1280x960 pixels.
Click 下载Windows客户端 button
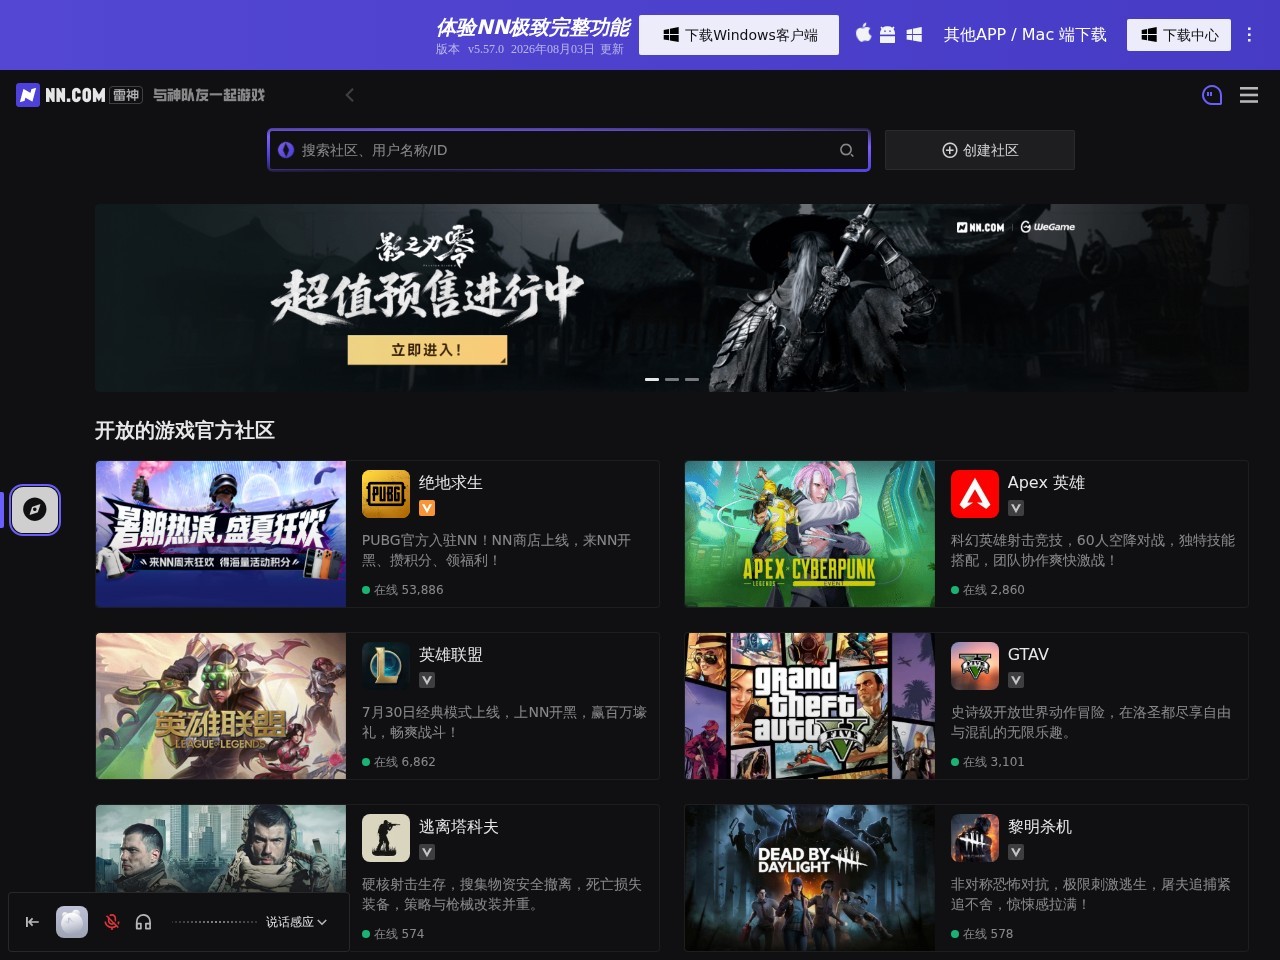tap(739, 35)
